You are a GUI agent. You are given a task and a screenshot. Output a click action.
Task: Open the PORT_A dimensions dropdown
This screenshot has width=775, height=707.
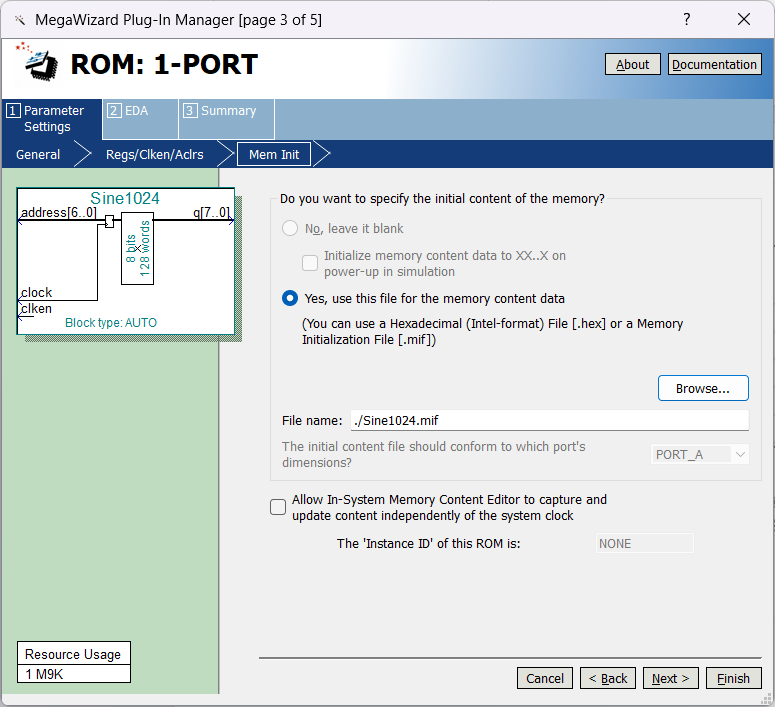699,454
